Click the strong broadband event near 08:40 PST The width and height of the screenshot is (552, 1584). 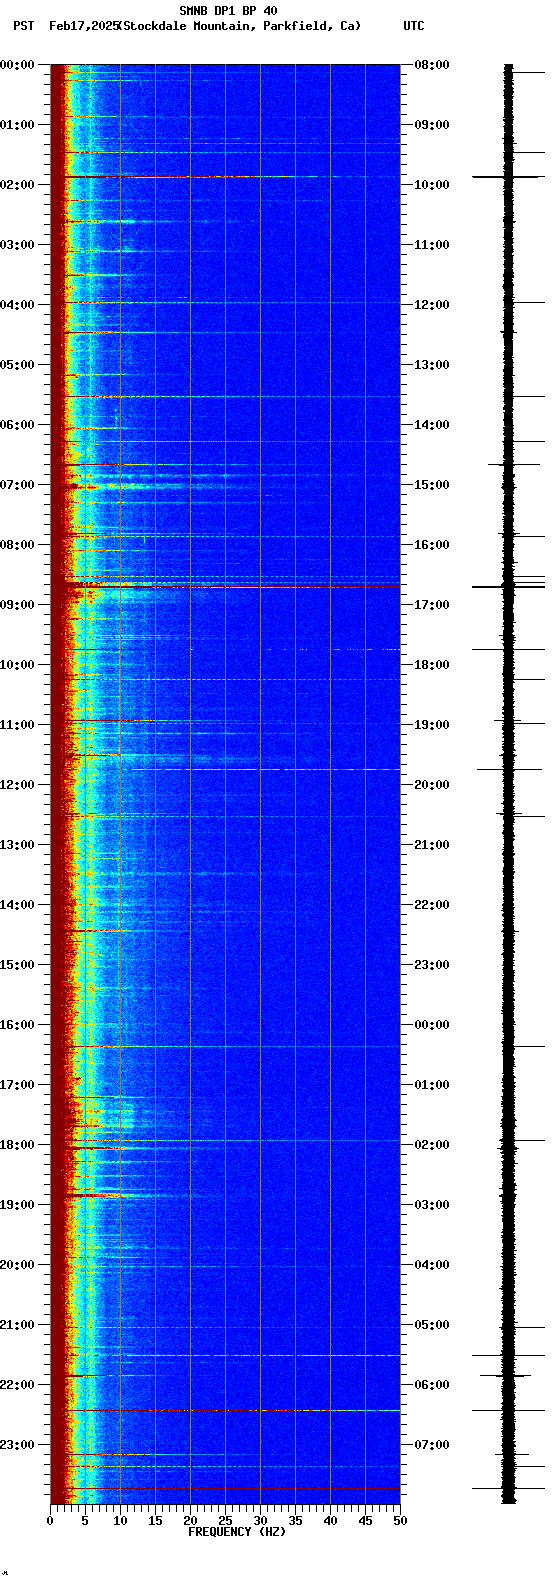[225, 585]
